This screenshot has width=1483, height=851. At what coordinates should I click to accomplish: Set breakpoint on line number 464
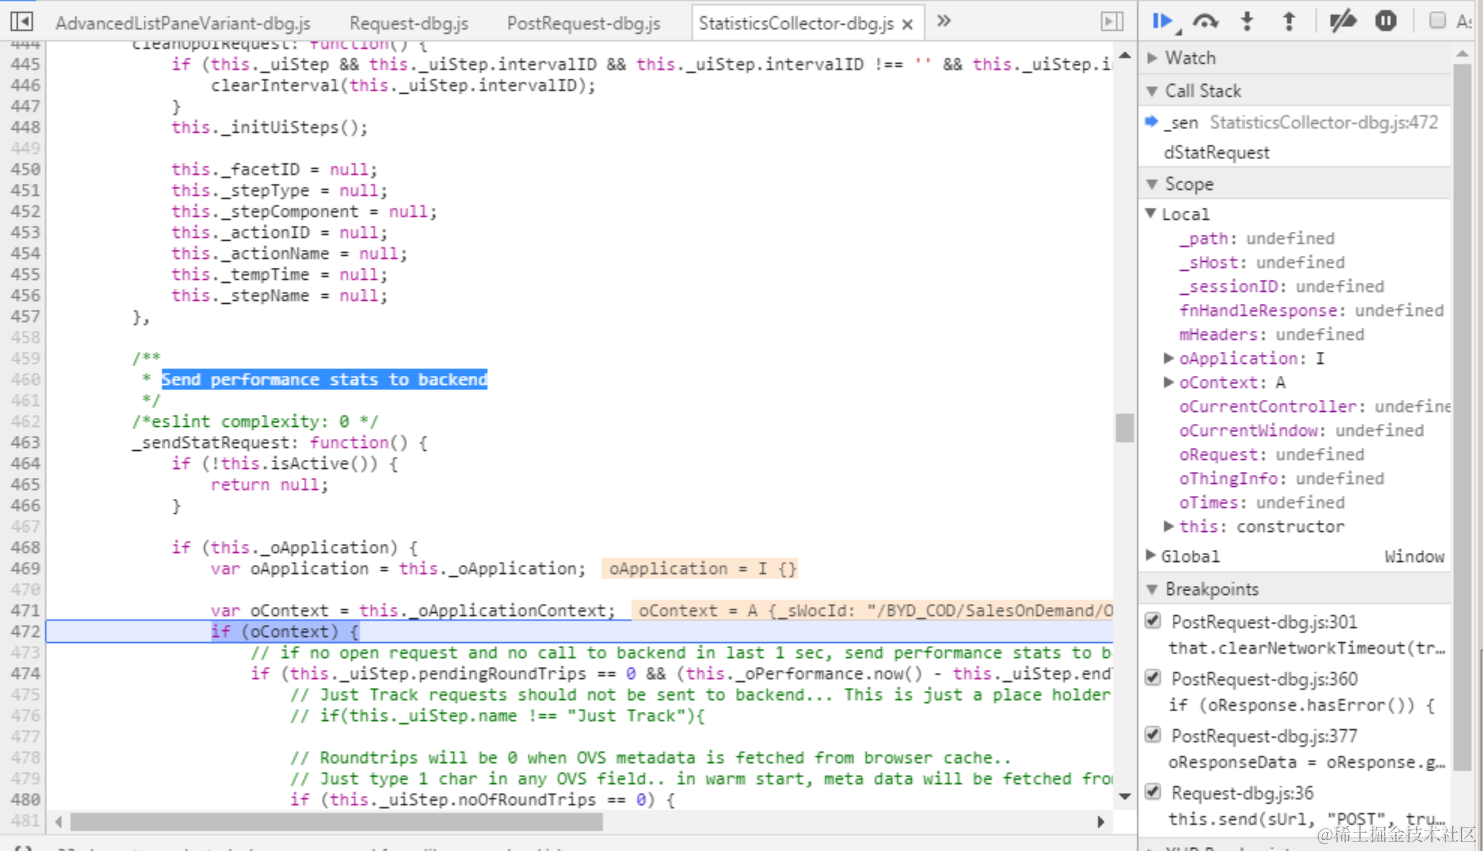25,464
